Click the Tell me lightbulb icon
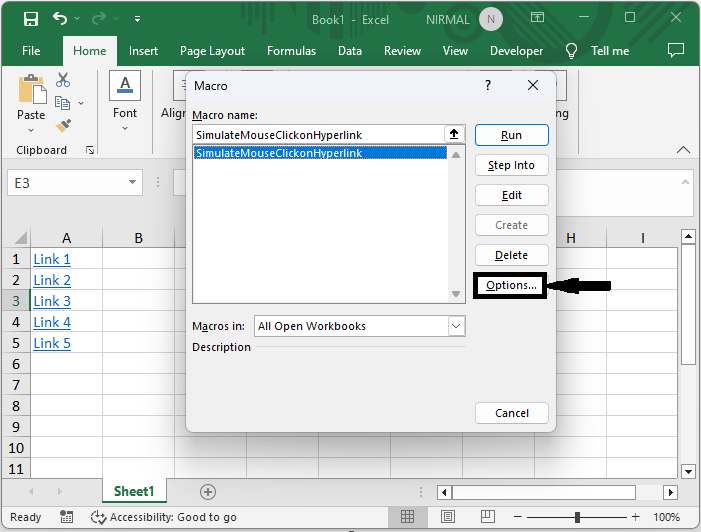 tap(571, 51)
